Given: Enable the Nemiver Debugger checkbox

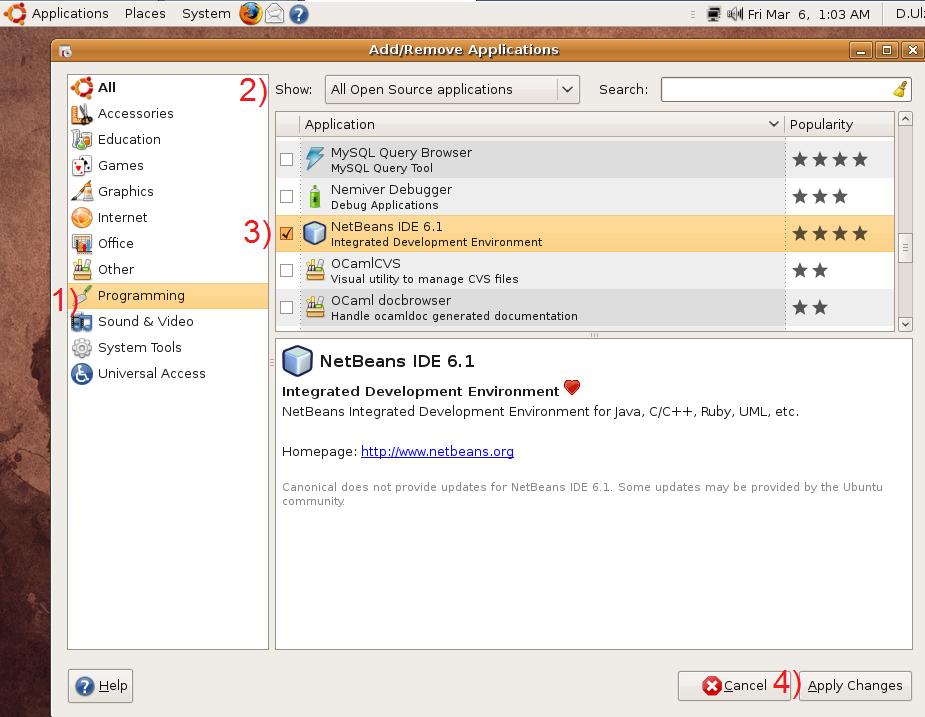Looking at the screenshot, I should click(287, 196).
